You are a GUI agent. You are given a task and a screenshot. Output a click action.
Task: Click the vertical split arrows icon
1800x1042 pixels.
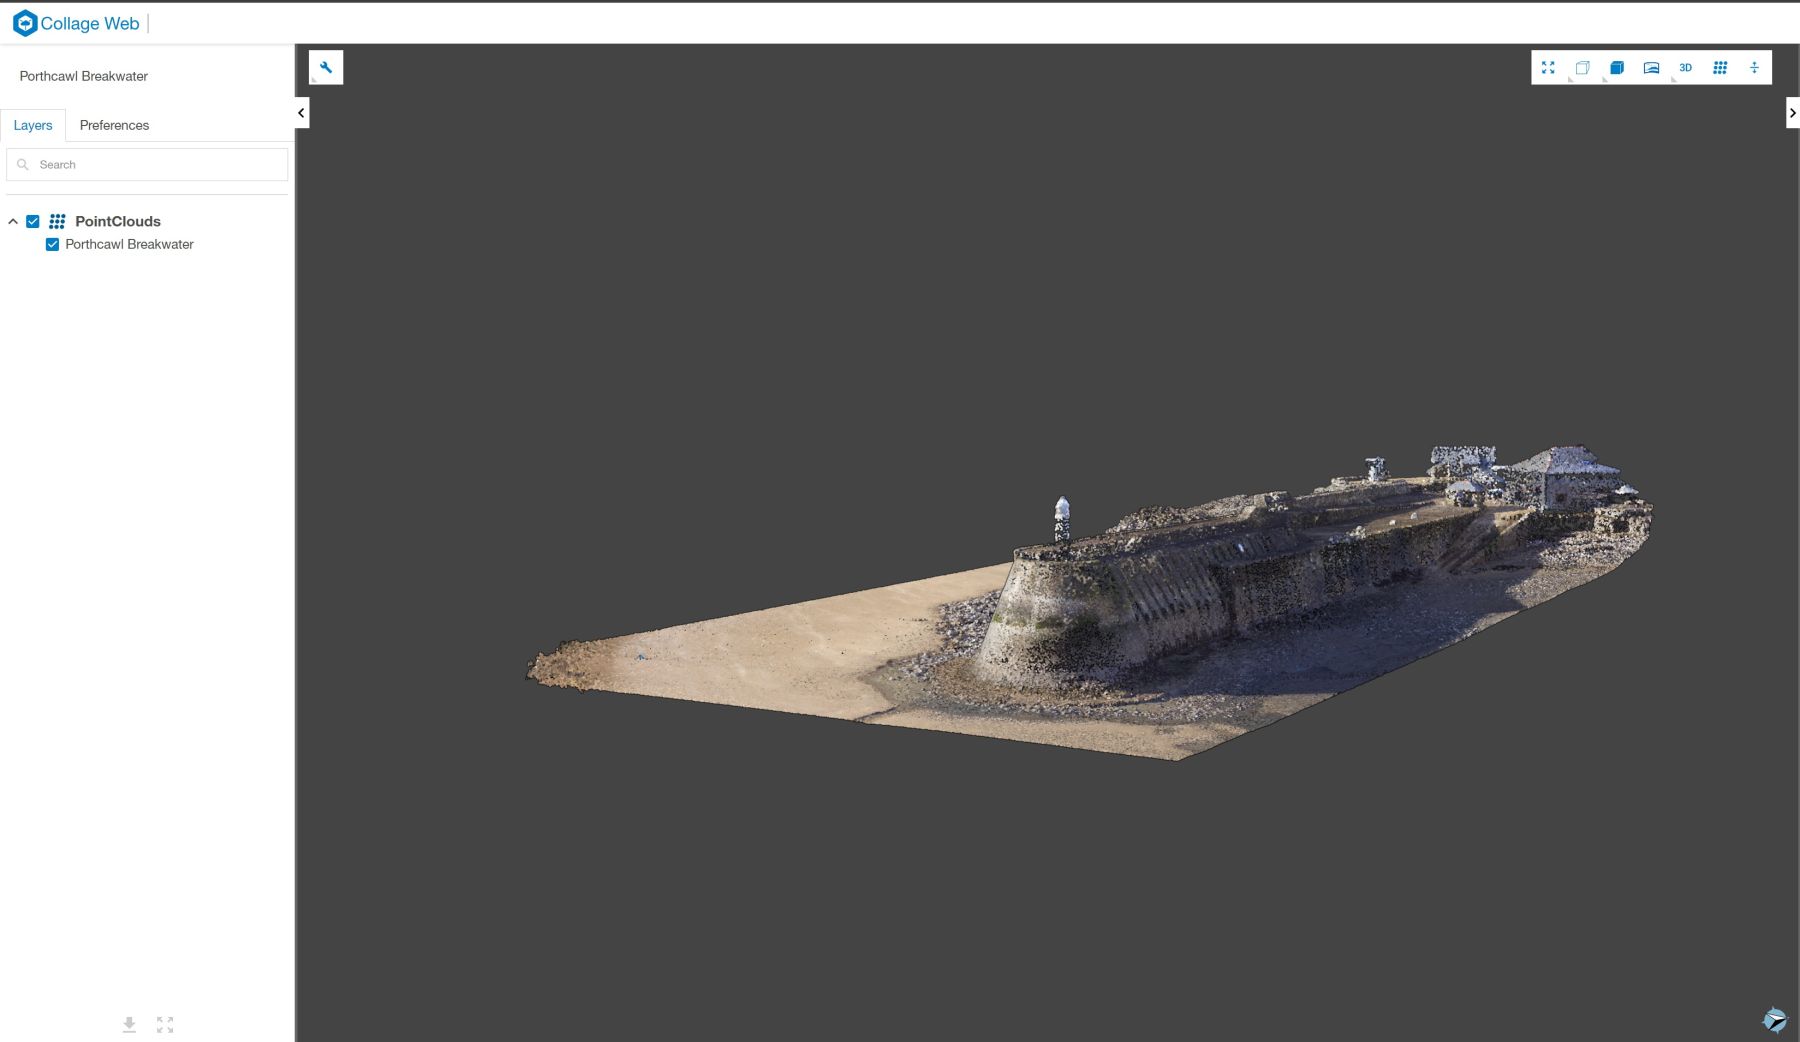1754,67
